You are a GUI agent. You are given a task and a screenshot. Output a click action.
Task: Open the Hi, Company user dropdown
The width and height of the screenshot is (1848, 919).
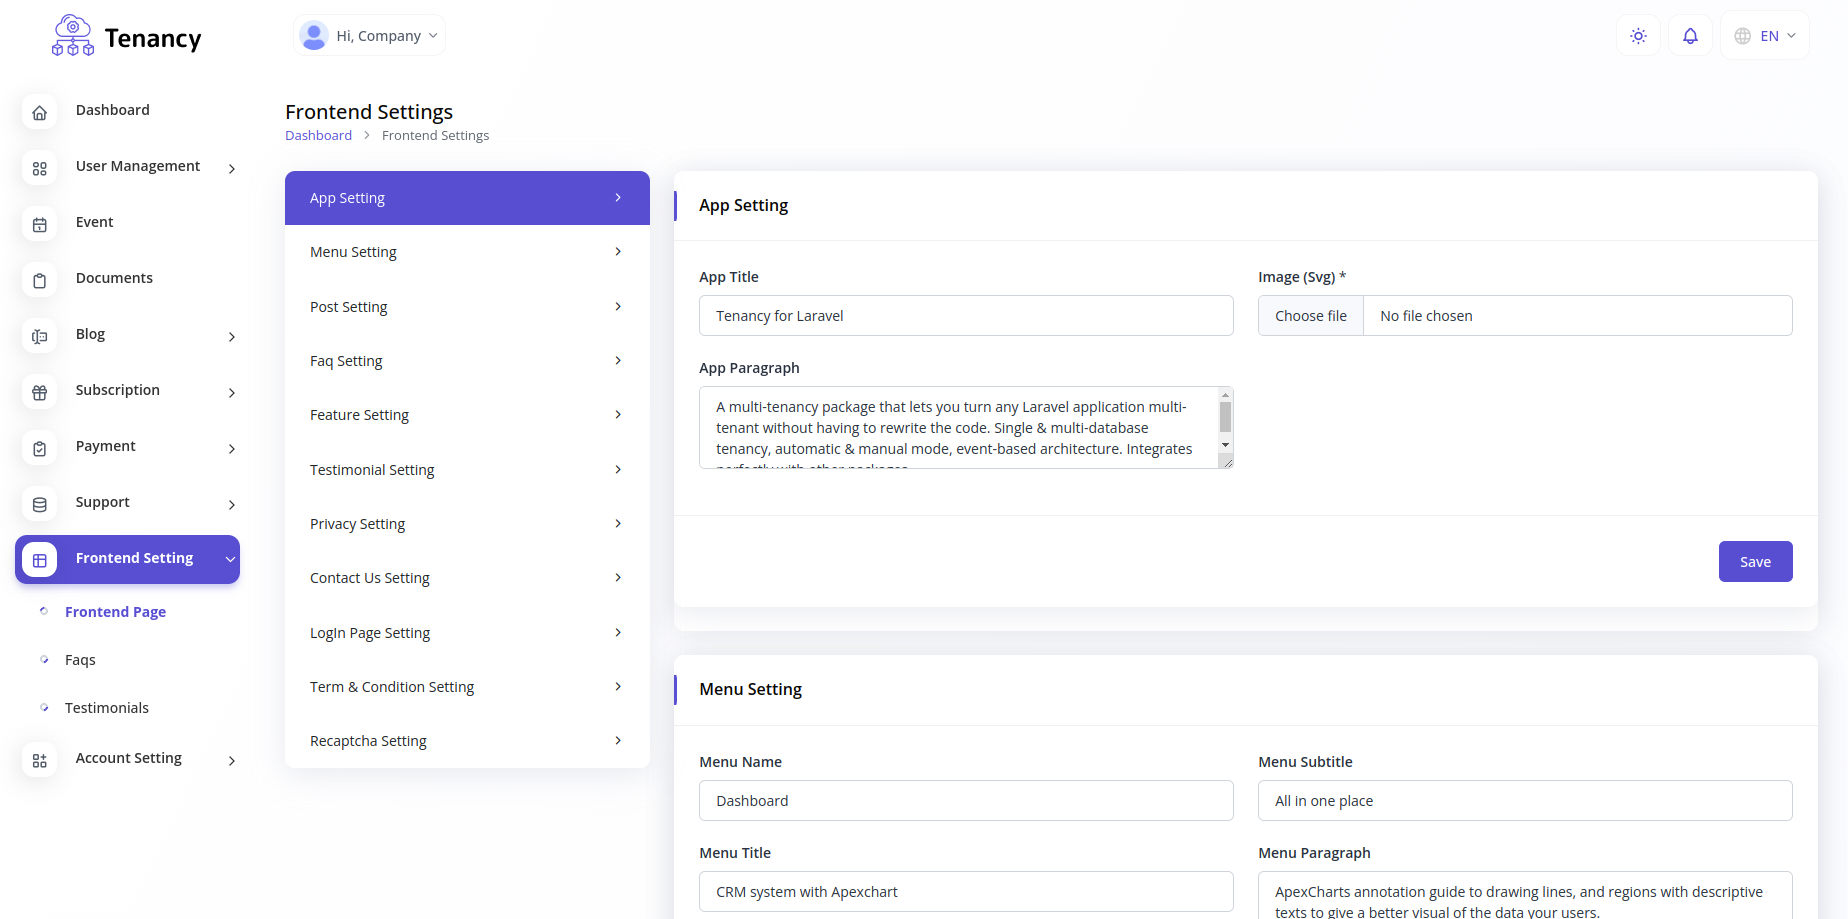click(370, 36)
